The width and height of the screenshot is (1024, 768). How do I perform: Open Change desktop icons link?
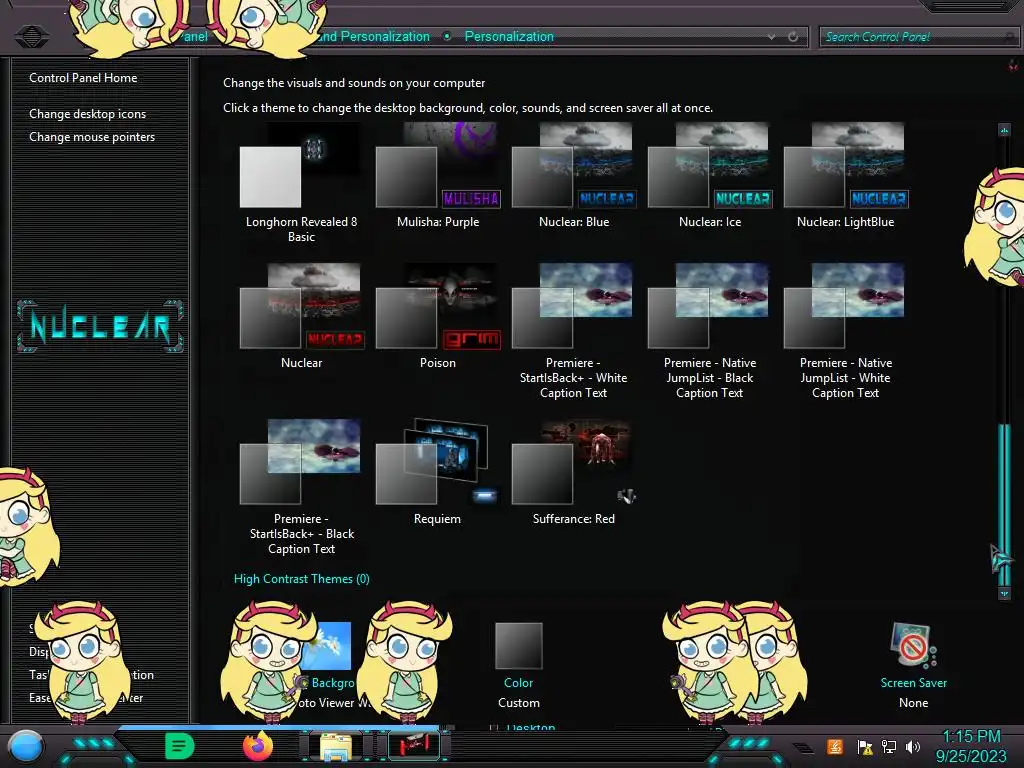(x=88, y=114)
